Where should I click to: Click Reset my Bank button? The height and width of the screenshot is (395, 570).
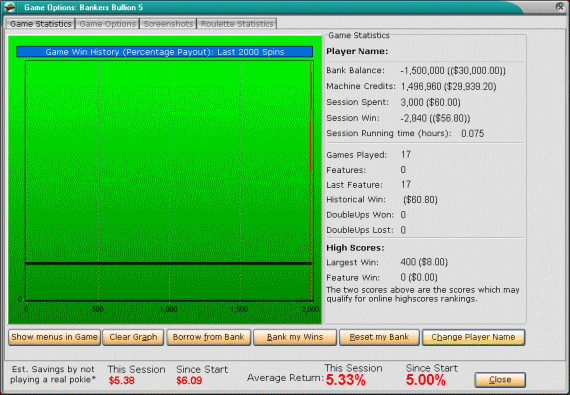[x=379, y=337]
